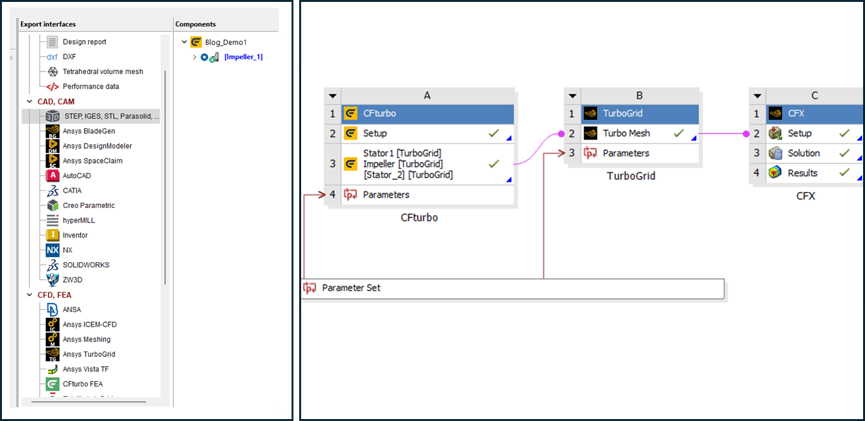865x421 pixels.
Task: Click the Ansys Vista TF icon
Action: click(x=52, y=369)
